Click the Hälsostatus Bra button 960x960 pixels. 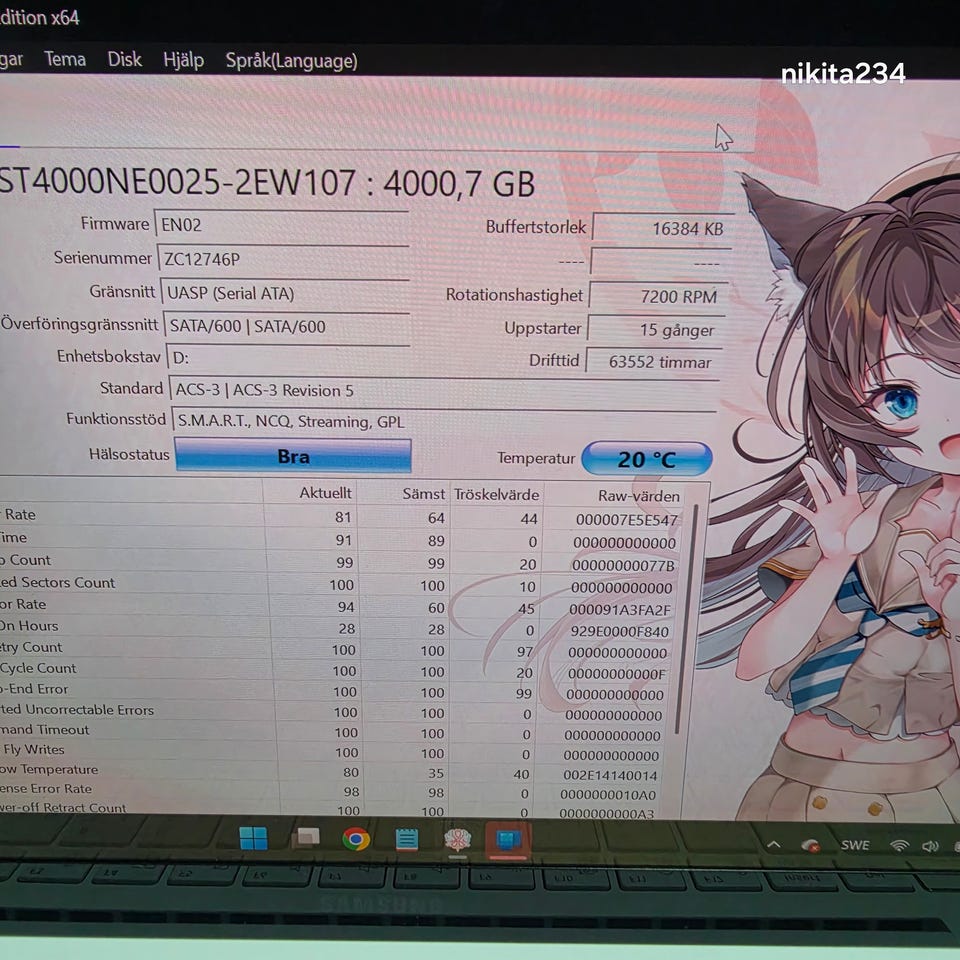point(293,456)
